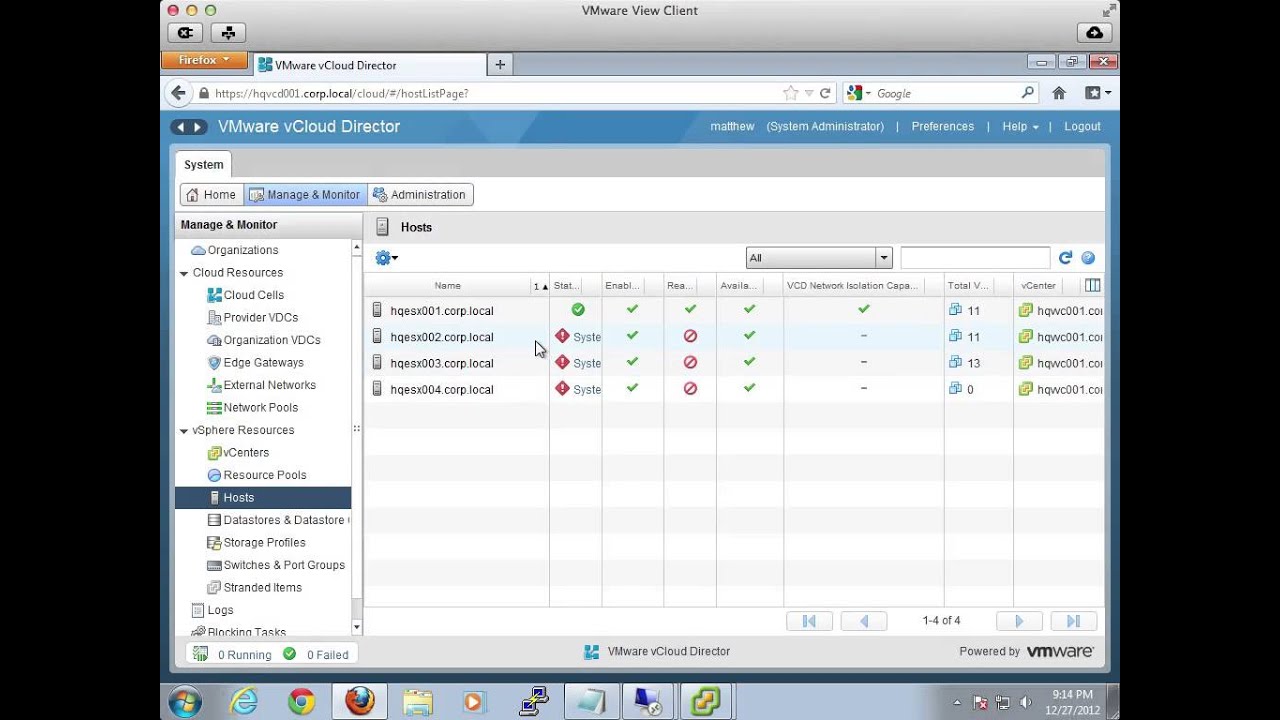Go to next page of hosts

[1019, 621]
